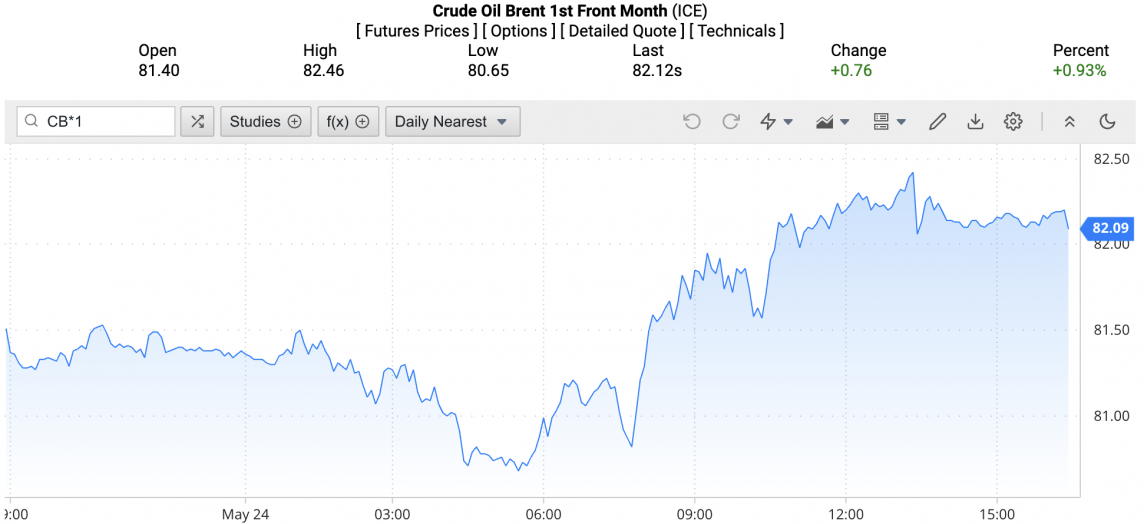Toggle dark mode moon icon
This screenshot has width=1144, height=524.
point(1107,122)
